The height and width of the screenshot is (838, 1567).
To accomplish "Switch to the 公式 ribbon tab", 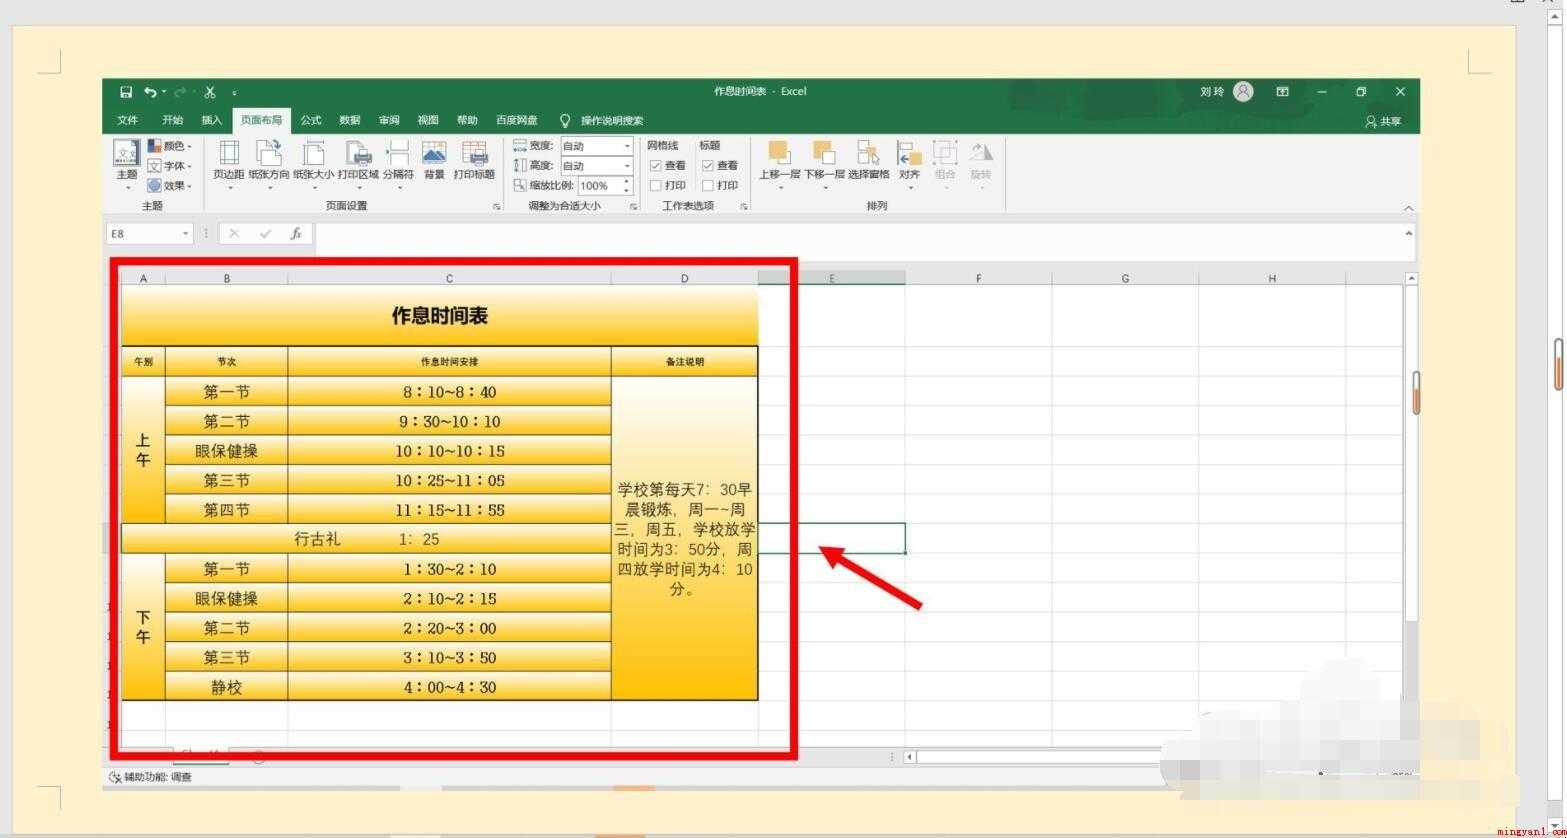I will point(311,120).
